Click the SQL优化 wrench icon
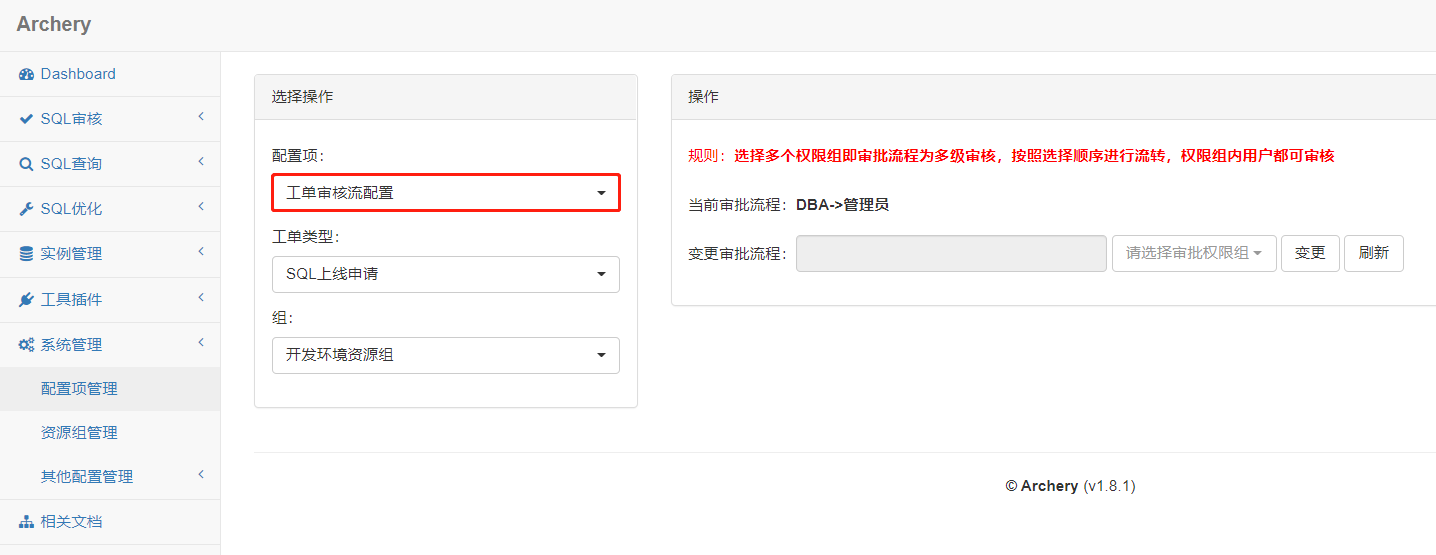 (27, 209)
